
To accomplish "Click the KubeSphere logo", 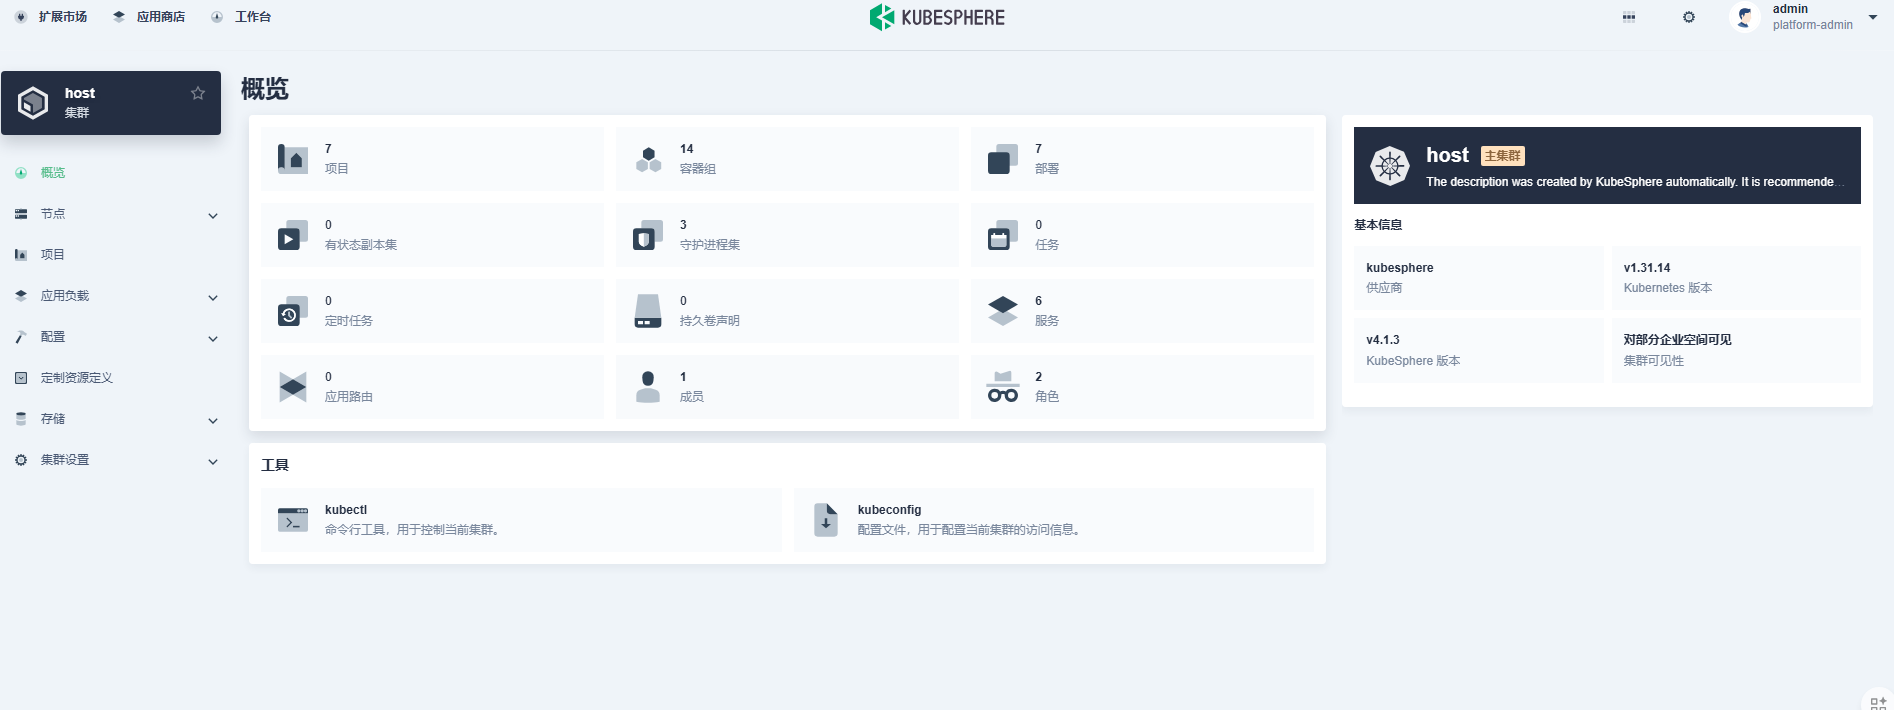I will click(937, 17).
